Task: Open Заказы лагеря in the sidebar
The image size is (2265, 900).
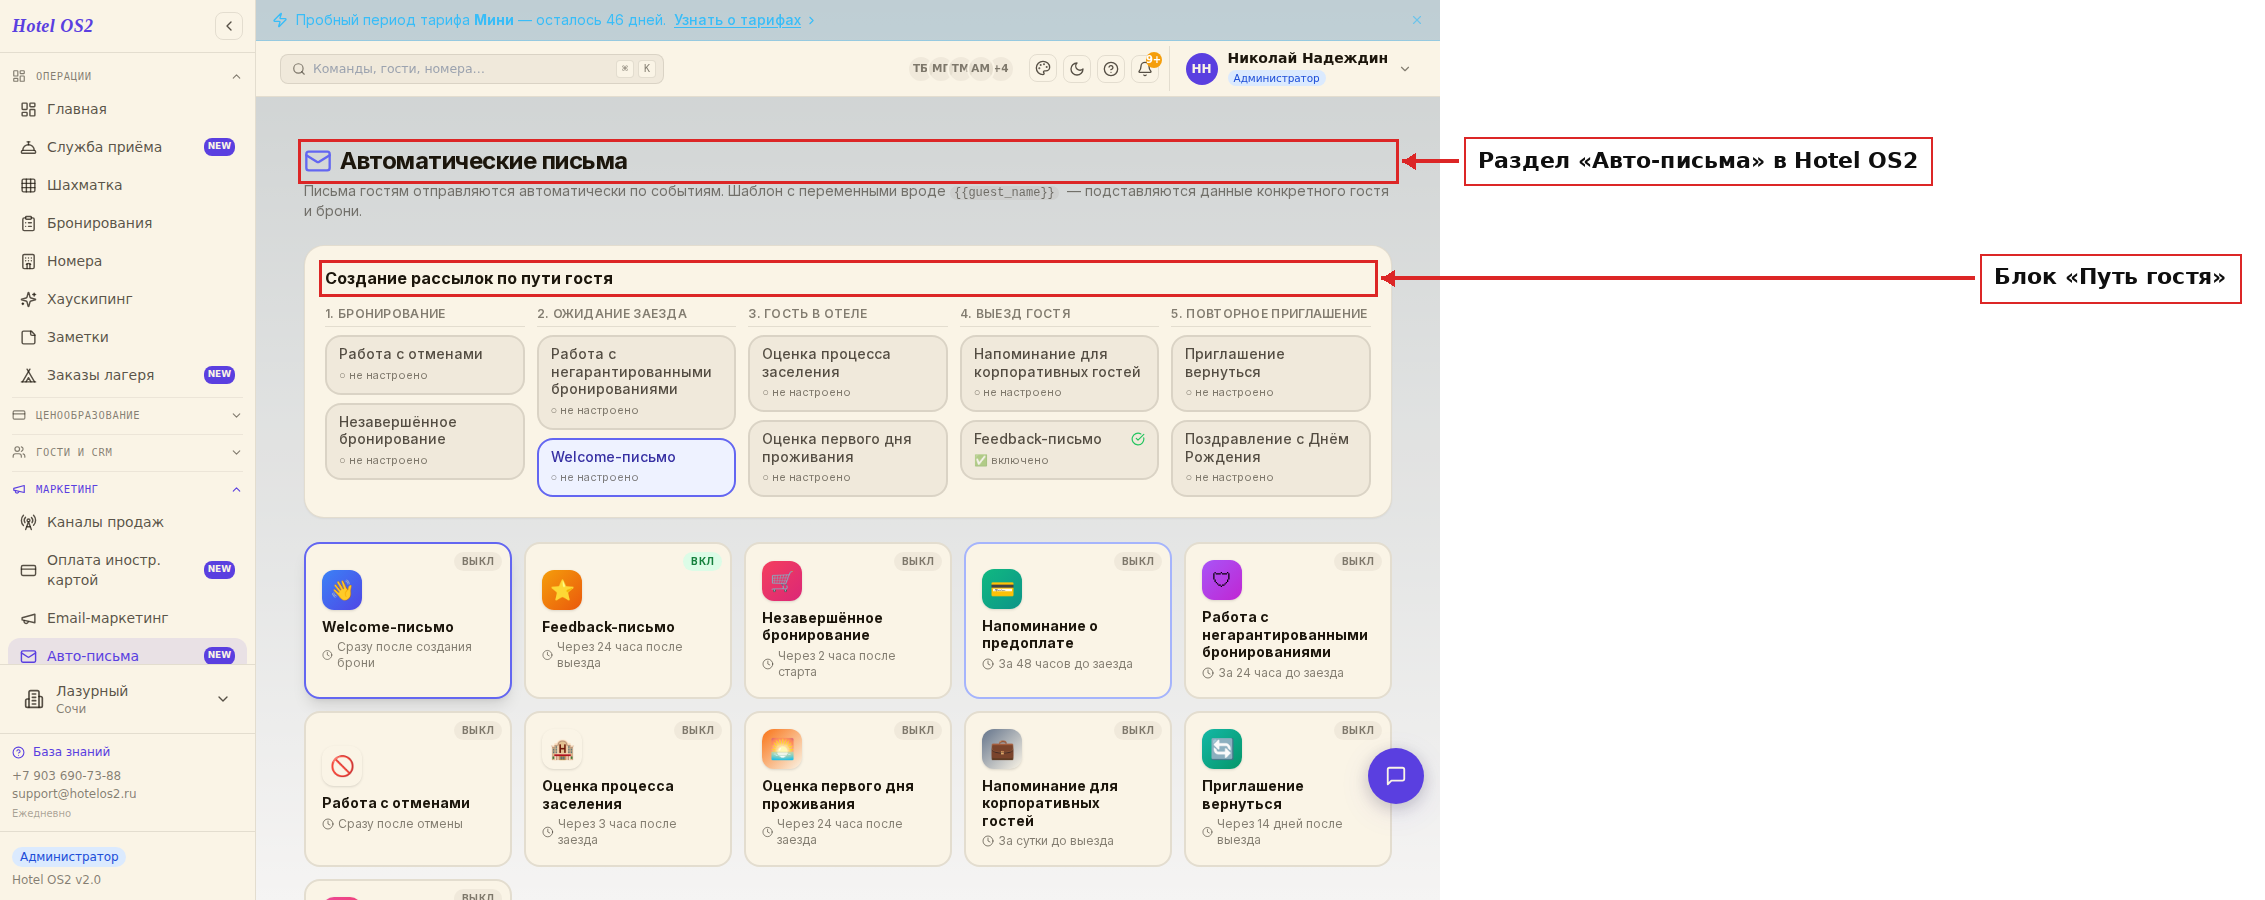Action: (x=127, y=375)
